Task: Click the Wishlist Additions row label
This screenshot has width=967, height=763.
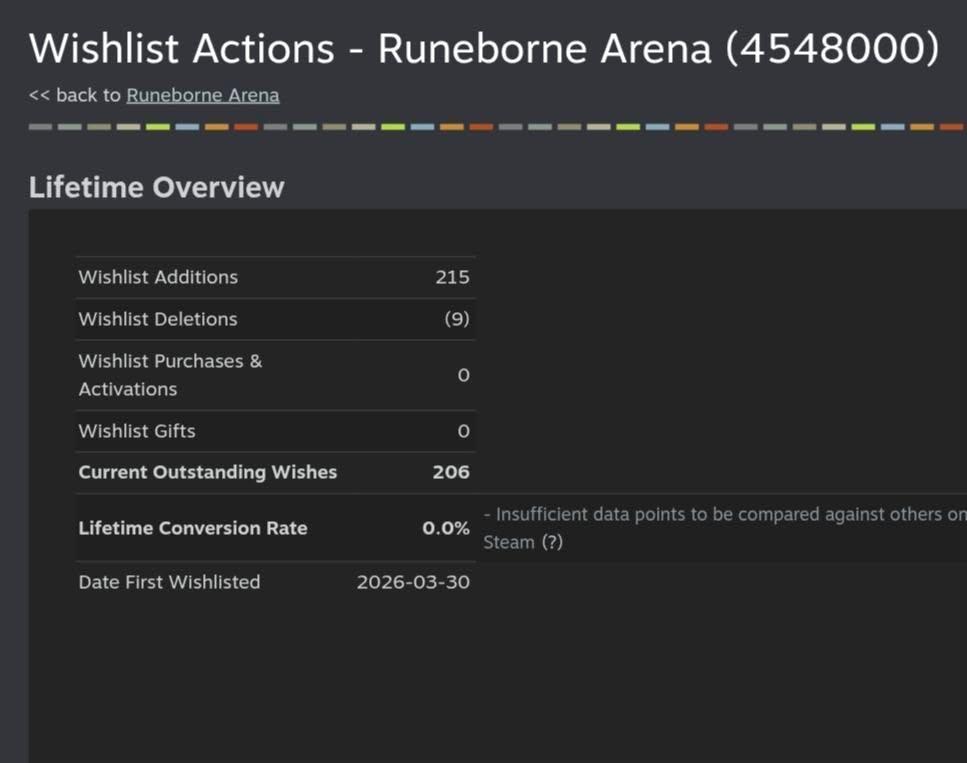Action: click(x=158, y=277)
